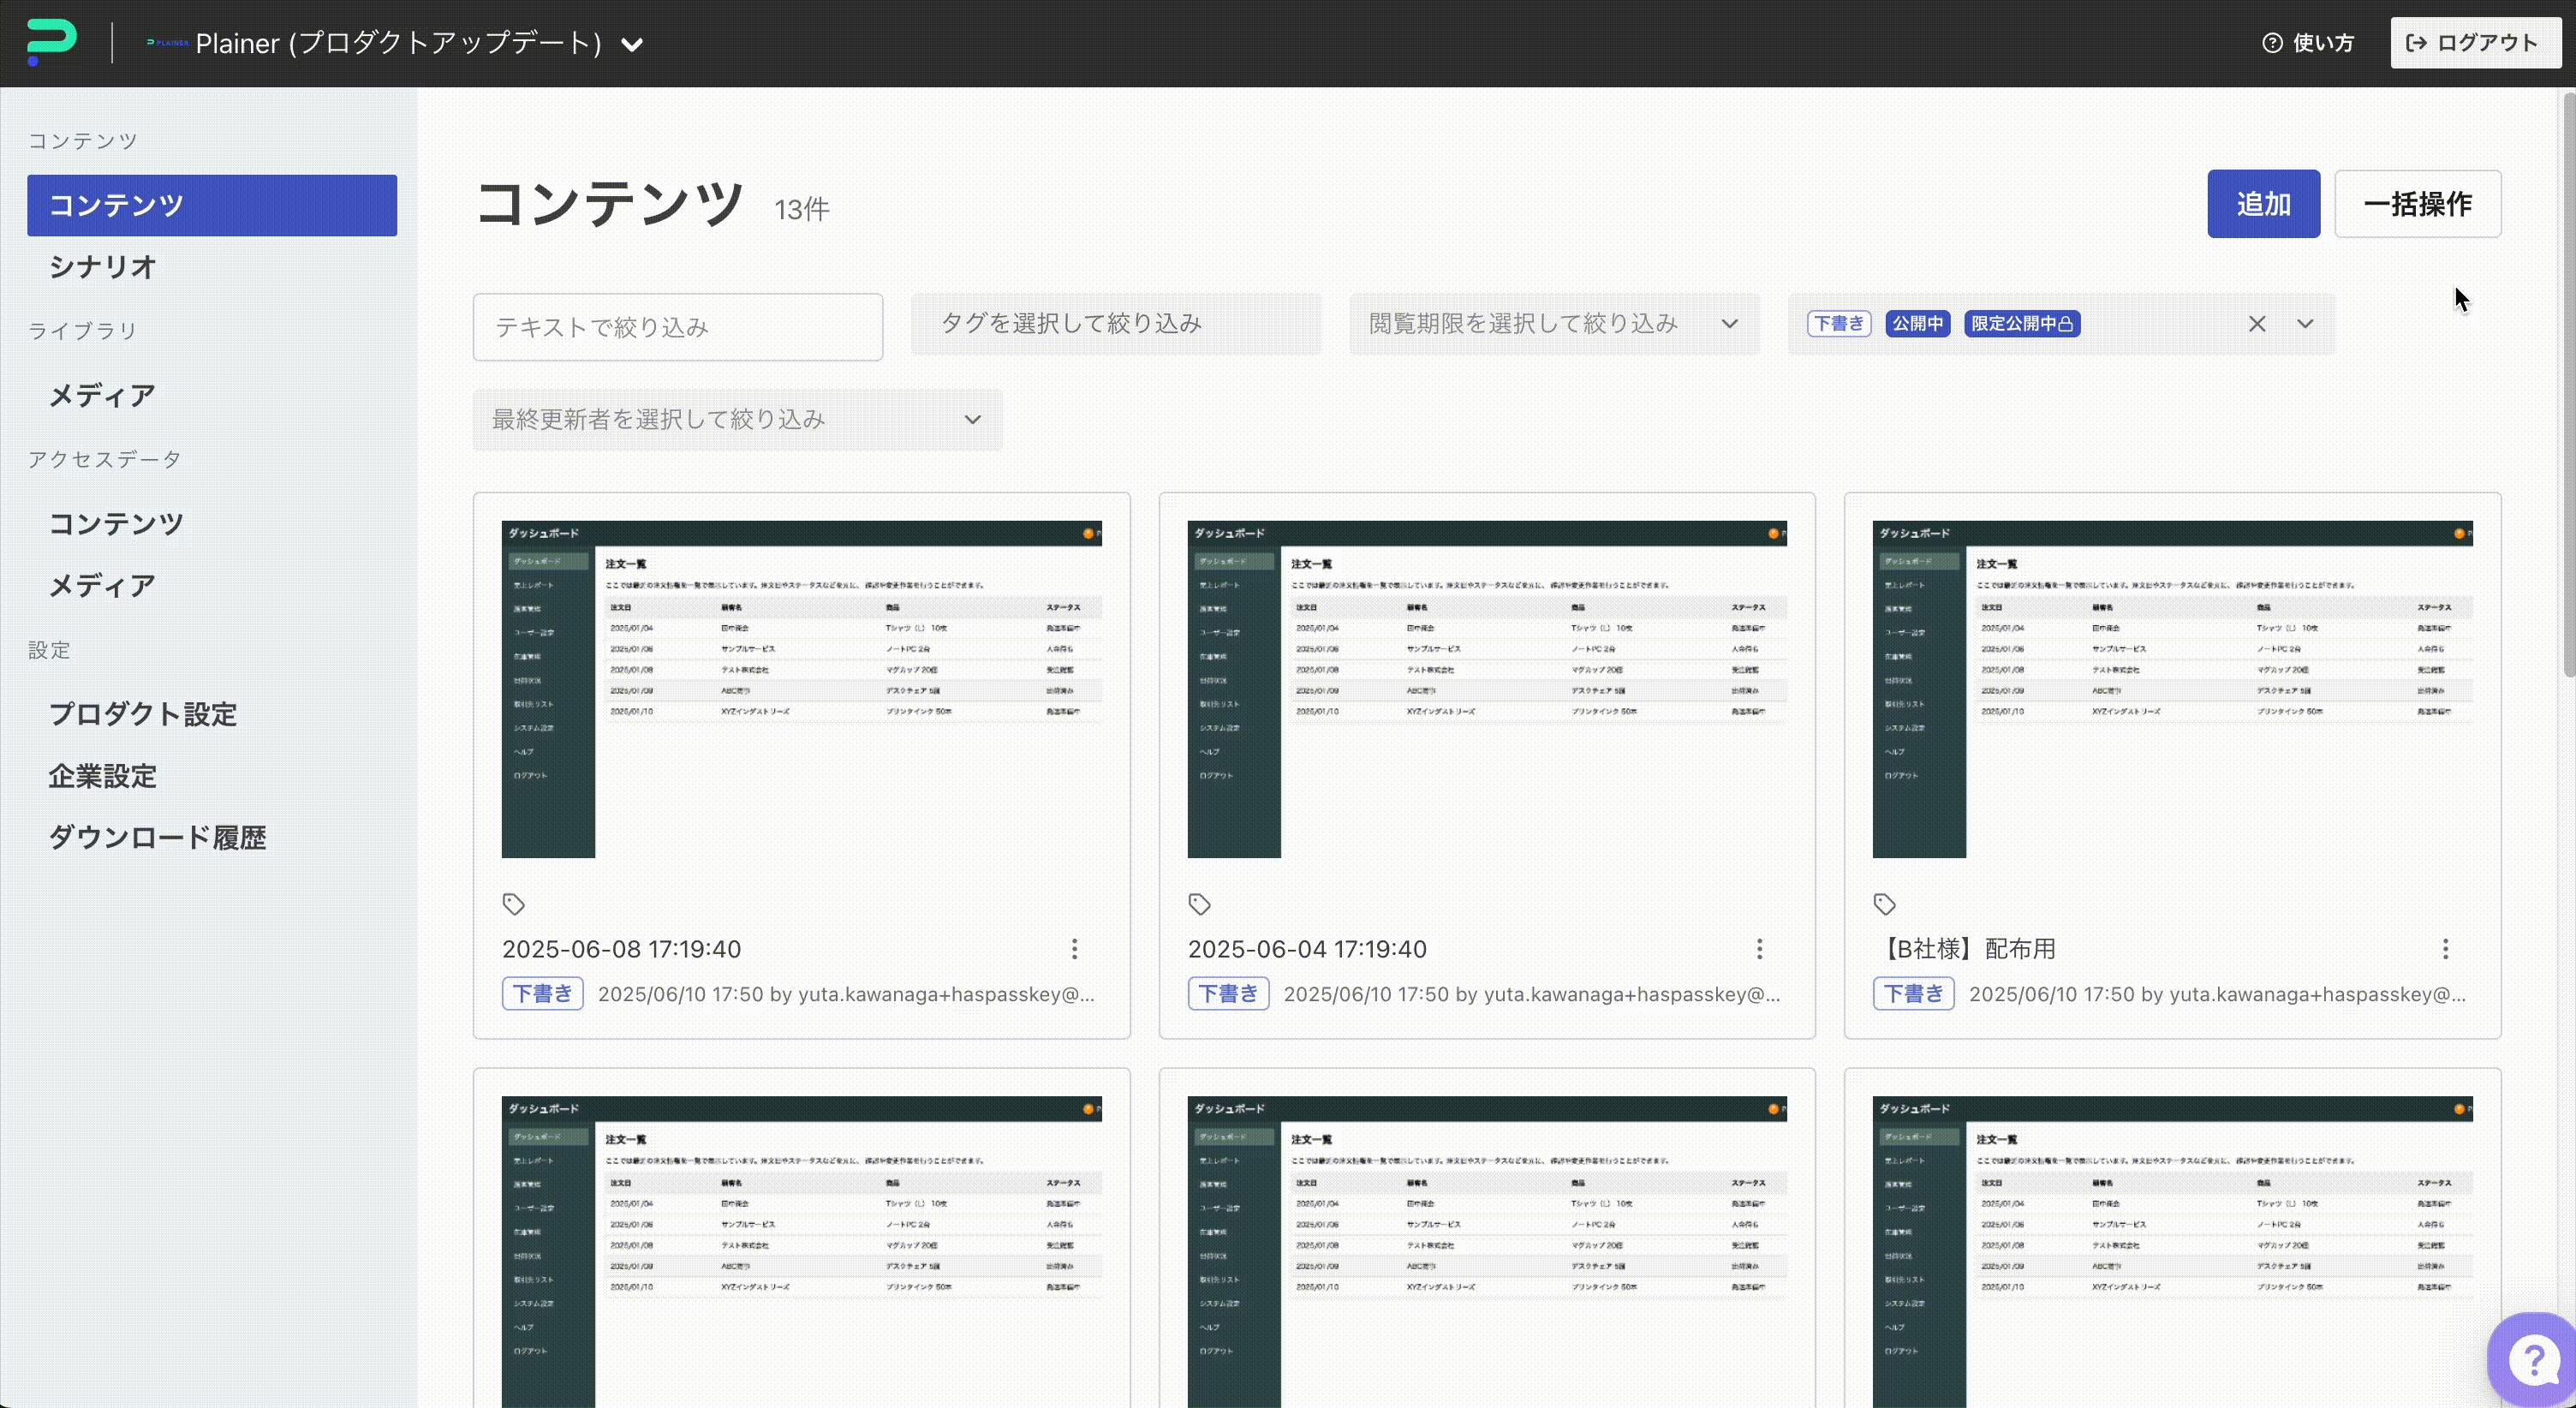Click tag icon on 【B社様】配布用 card

point(1884,904)
